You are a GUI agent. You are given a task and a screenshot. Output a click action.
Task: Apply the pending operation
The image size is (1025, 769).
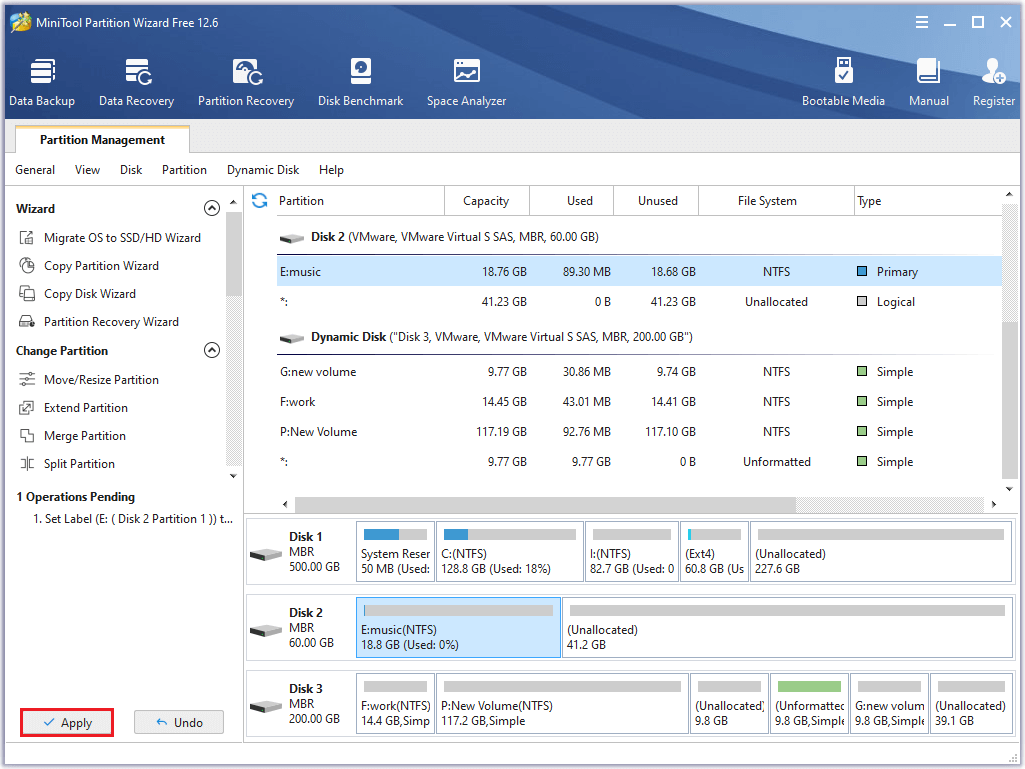[66, 722]
